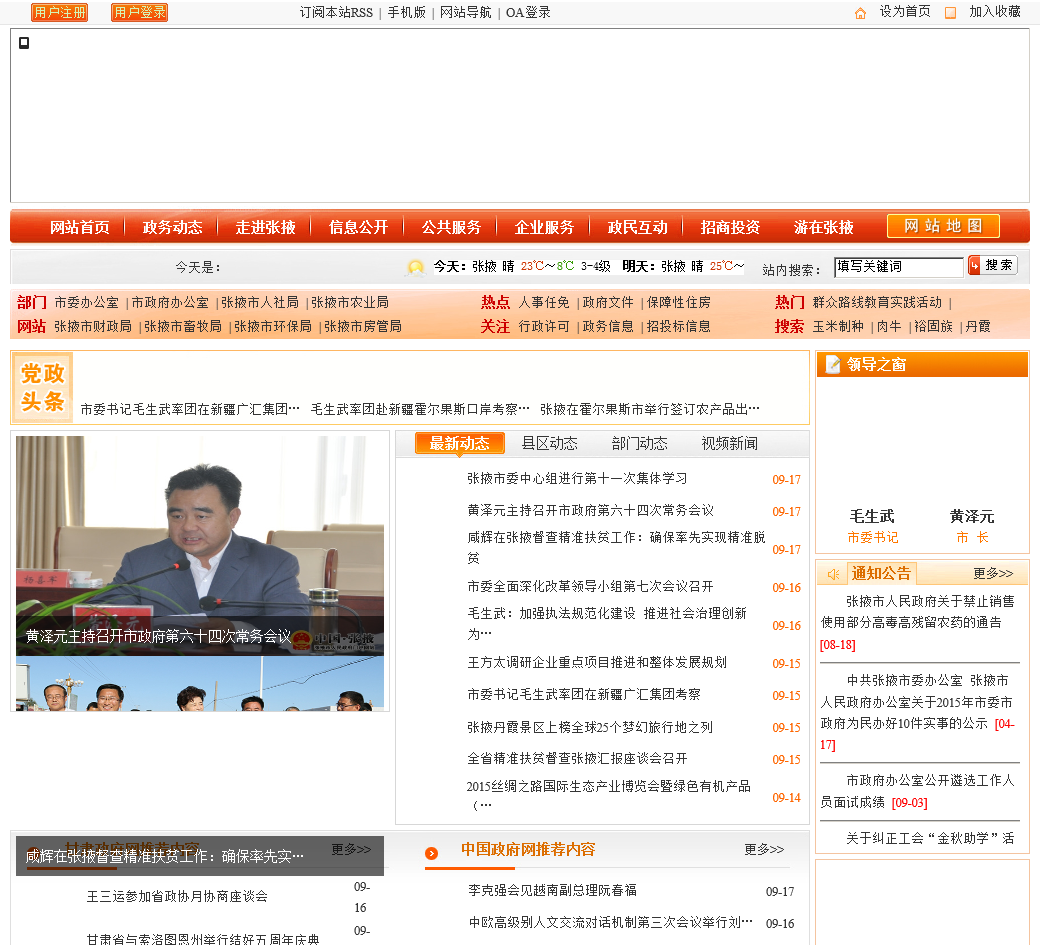Image resolution: width=1040 pixels, height=945 pixels.
Task: Click the 黄泽元 meeting news slideshow photo
Action: click(200, 545)
